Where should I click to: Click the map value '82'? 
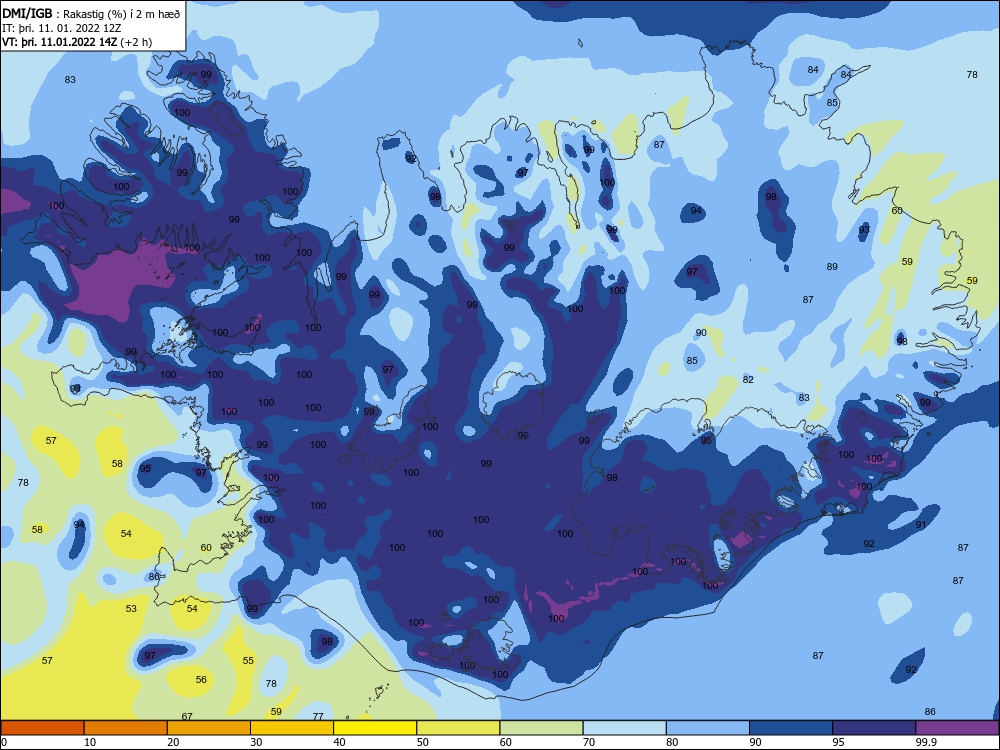tap(748, 379)
